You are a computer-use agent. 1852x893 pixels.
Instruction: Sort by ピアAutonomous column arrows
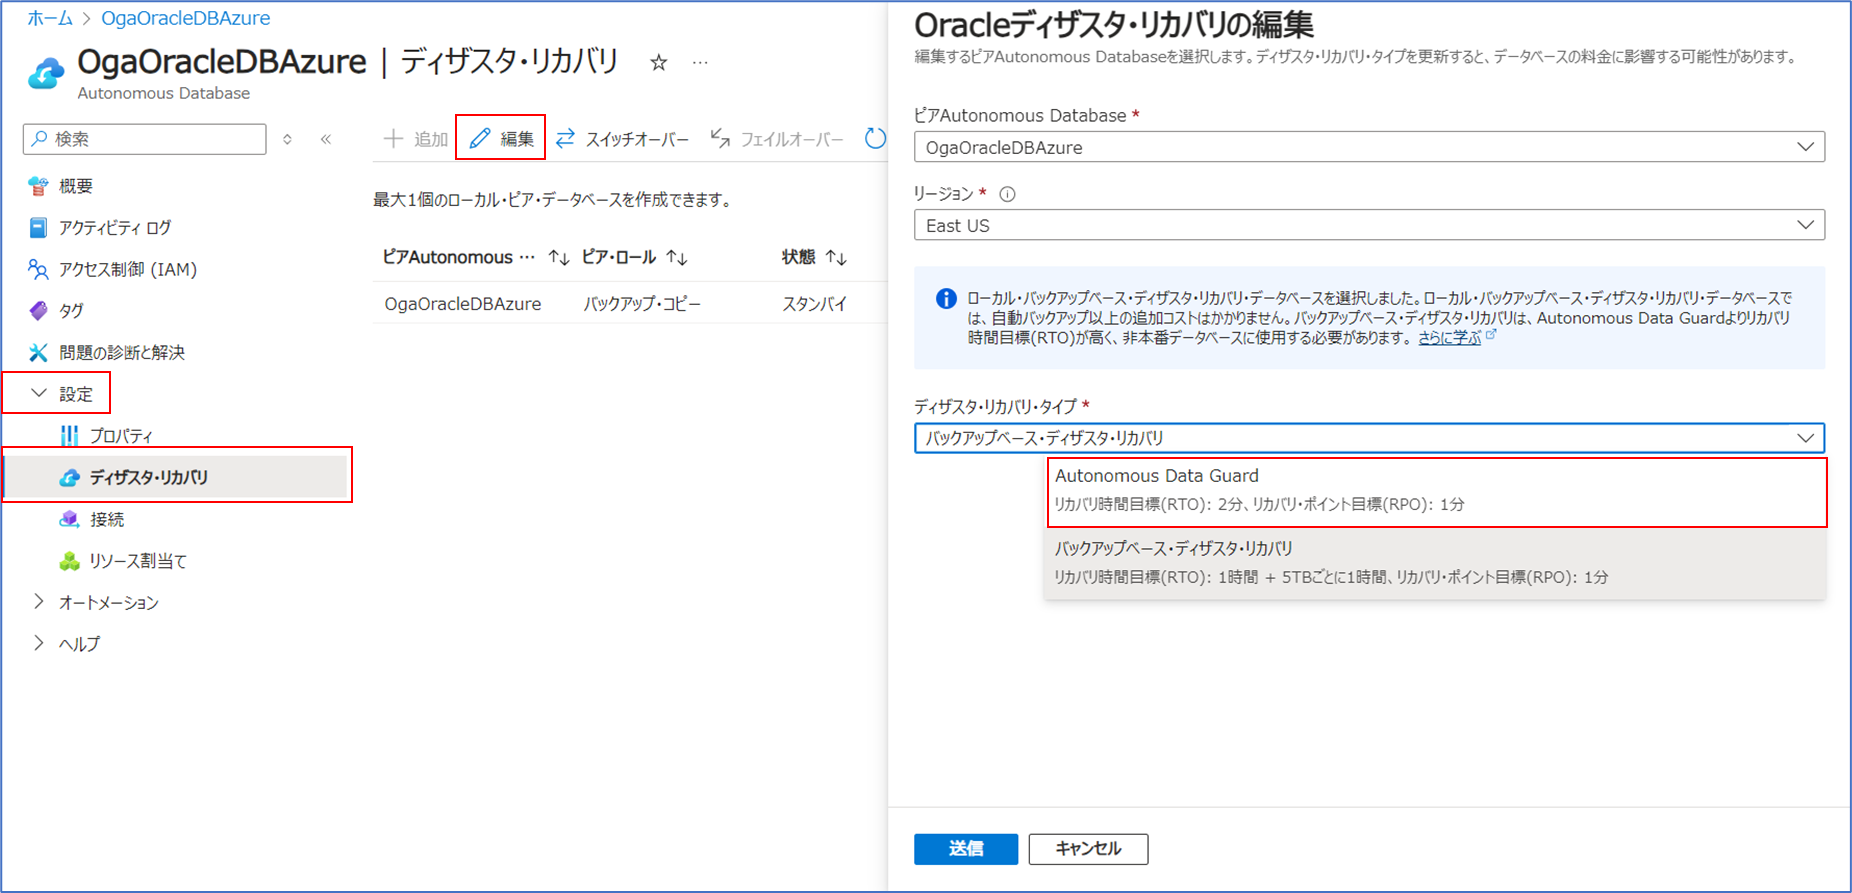[x=559, y=258]
